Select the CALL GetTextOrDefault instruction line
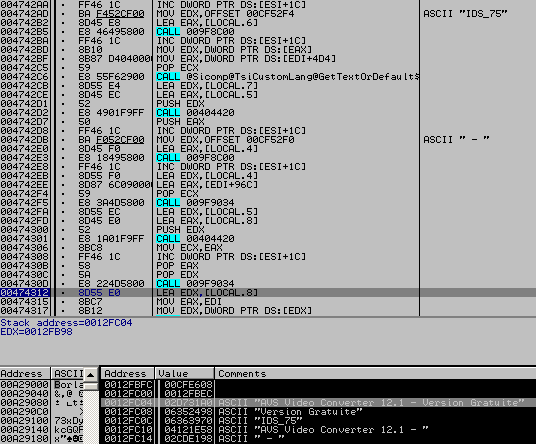 [x=268, y=77]
